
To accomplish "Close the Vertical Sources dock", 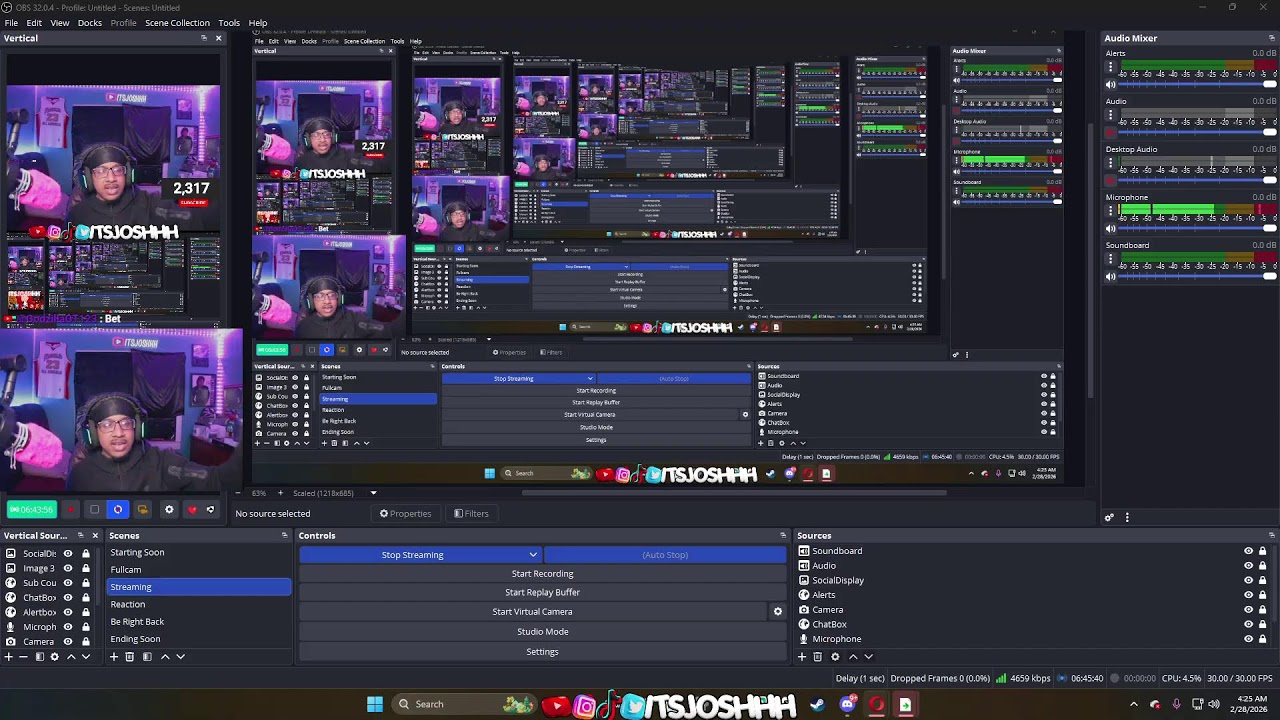I will click(x=95, y=536).
